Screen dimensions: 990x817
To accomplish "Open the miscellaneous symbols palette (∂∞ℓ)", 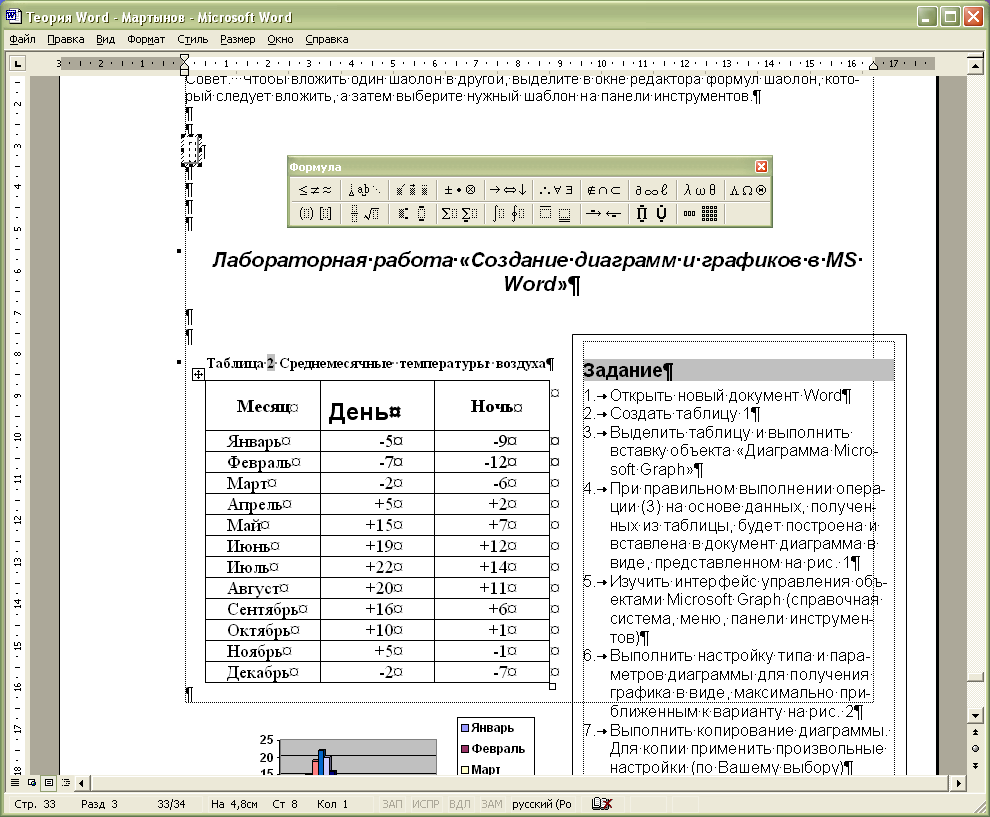I will pyautogui.click(x=652, y=190).
